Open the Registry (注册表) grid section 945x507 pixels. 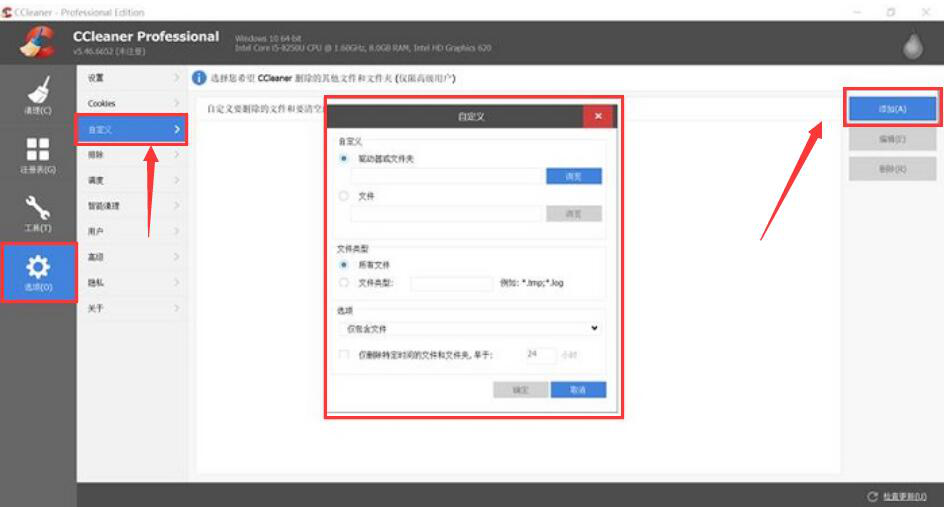coord(38,156)
